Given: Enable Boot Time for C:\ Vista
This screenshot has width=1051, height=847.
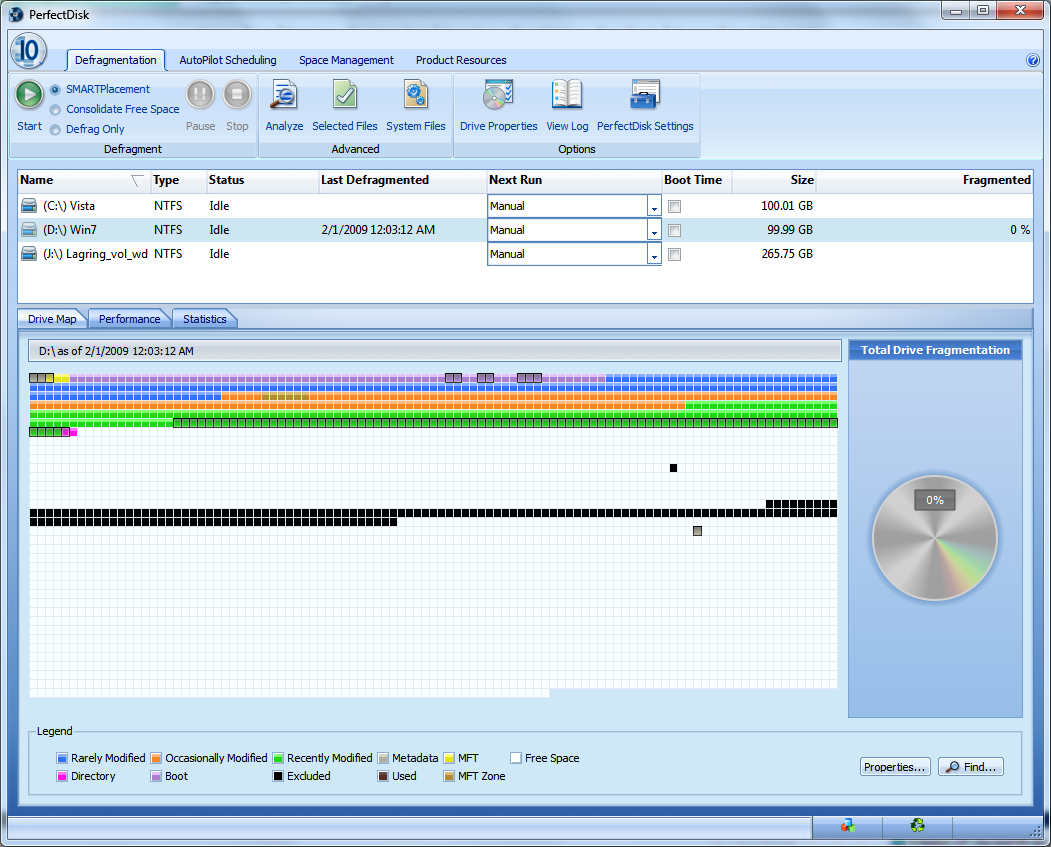Looking at the screenshot, I should point(675,206).
